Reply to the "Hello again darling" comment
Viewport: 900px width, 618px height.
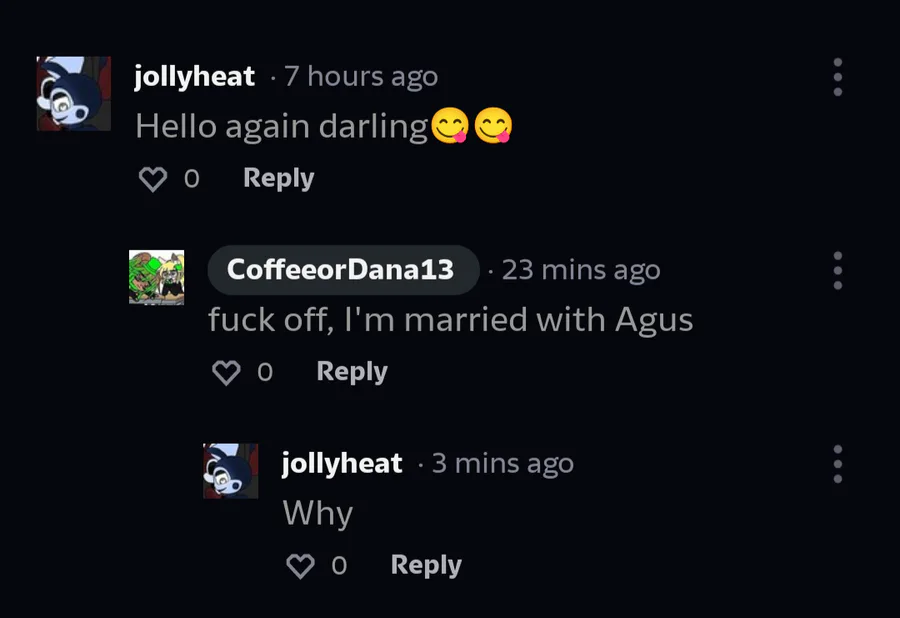[x=278, y=178]
